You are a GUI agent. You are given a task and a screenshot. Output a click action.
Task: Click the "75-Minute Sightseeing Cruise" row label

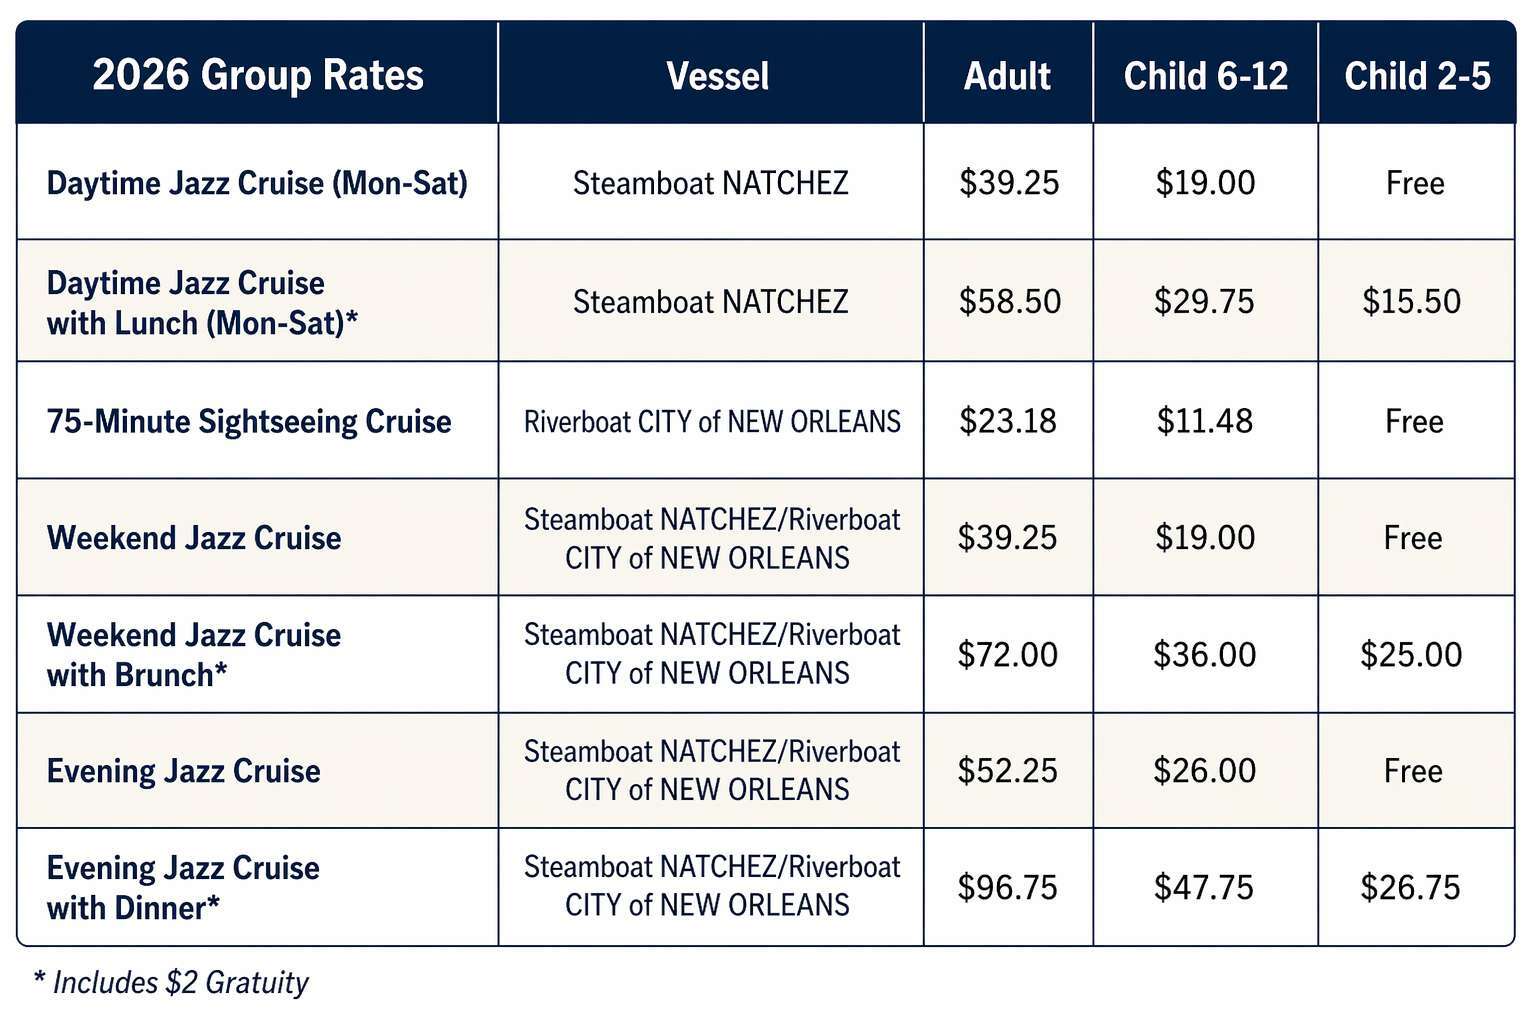(x=249, y=421)
